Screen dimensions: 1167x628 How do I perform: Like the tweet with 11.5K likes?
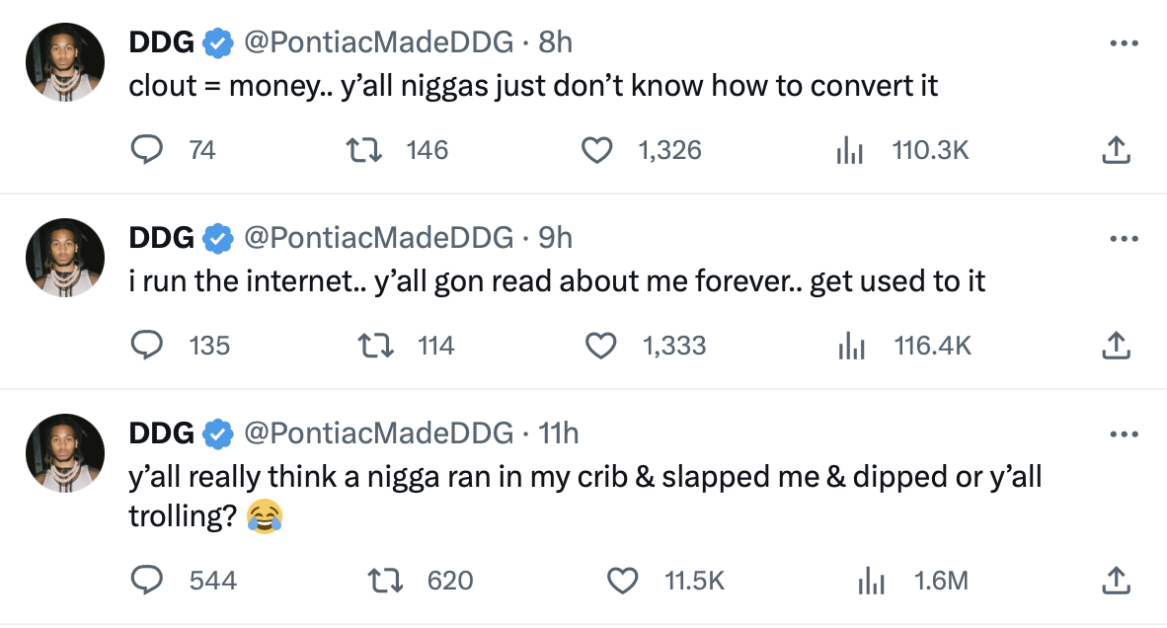click(622, 581)
